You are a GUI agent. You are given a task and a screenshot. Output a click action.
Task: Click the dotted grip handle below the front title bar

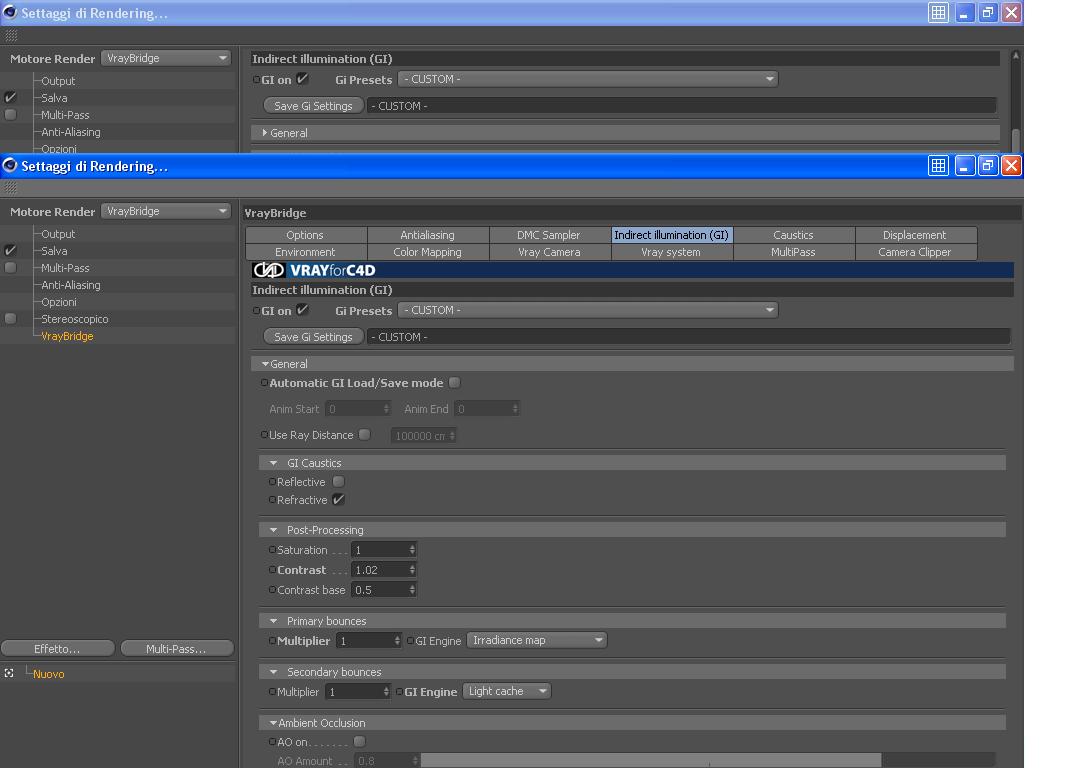point(11,188)
